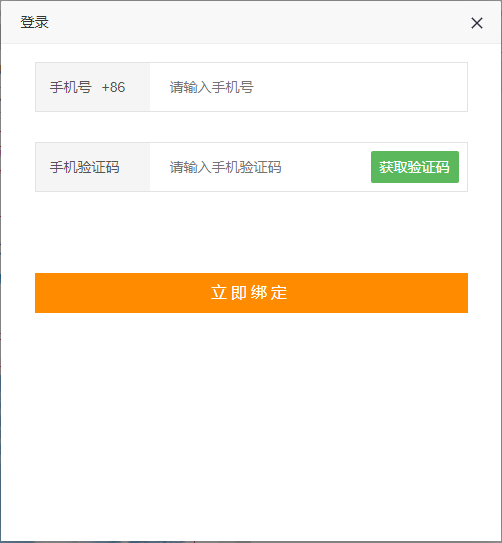Click the 请输入手机号 phone number field
502x543 pixels.
(x=308, y=87)
